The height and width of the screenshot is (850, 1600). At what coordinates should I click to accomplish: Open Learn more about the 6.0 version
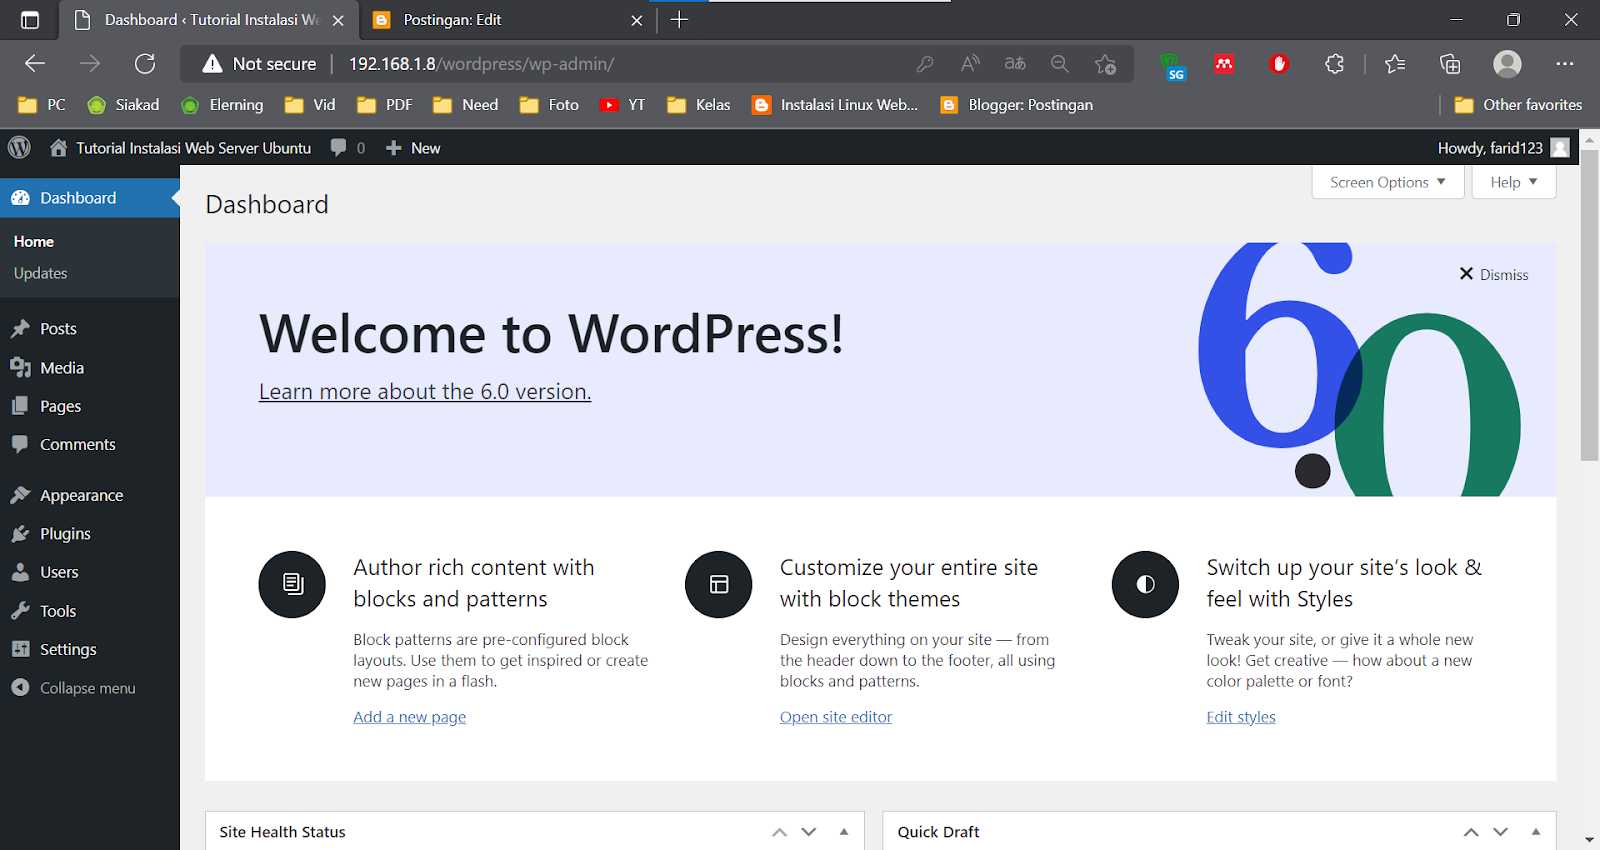(x=425, y=392)
